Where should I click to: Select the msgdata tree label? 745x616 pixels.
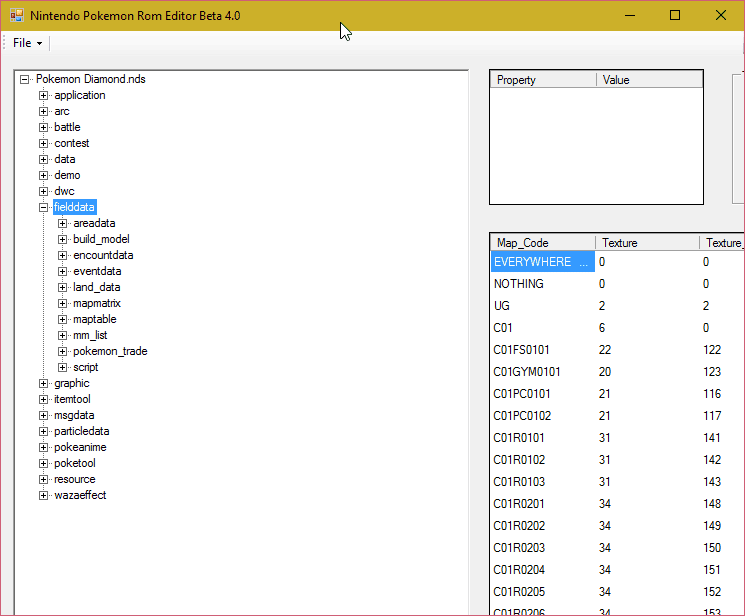point(74,415)
